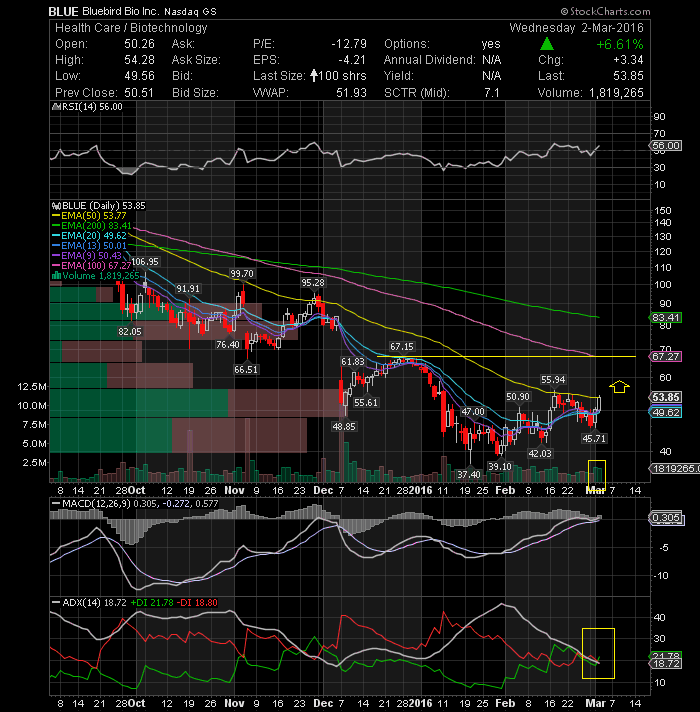Click the RSI(14) 56.00 indicator label

(92, 107)
